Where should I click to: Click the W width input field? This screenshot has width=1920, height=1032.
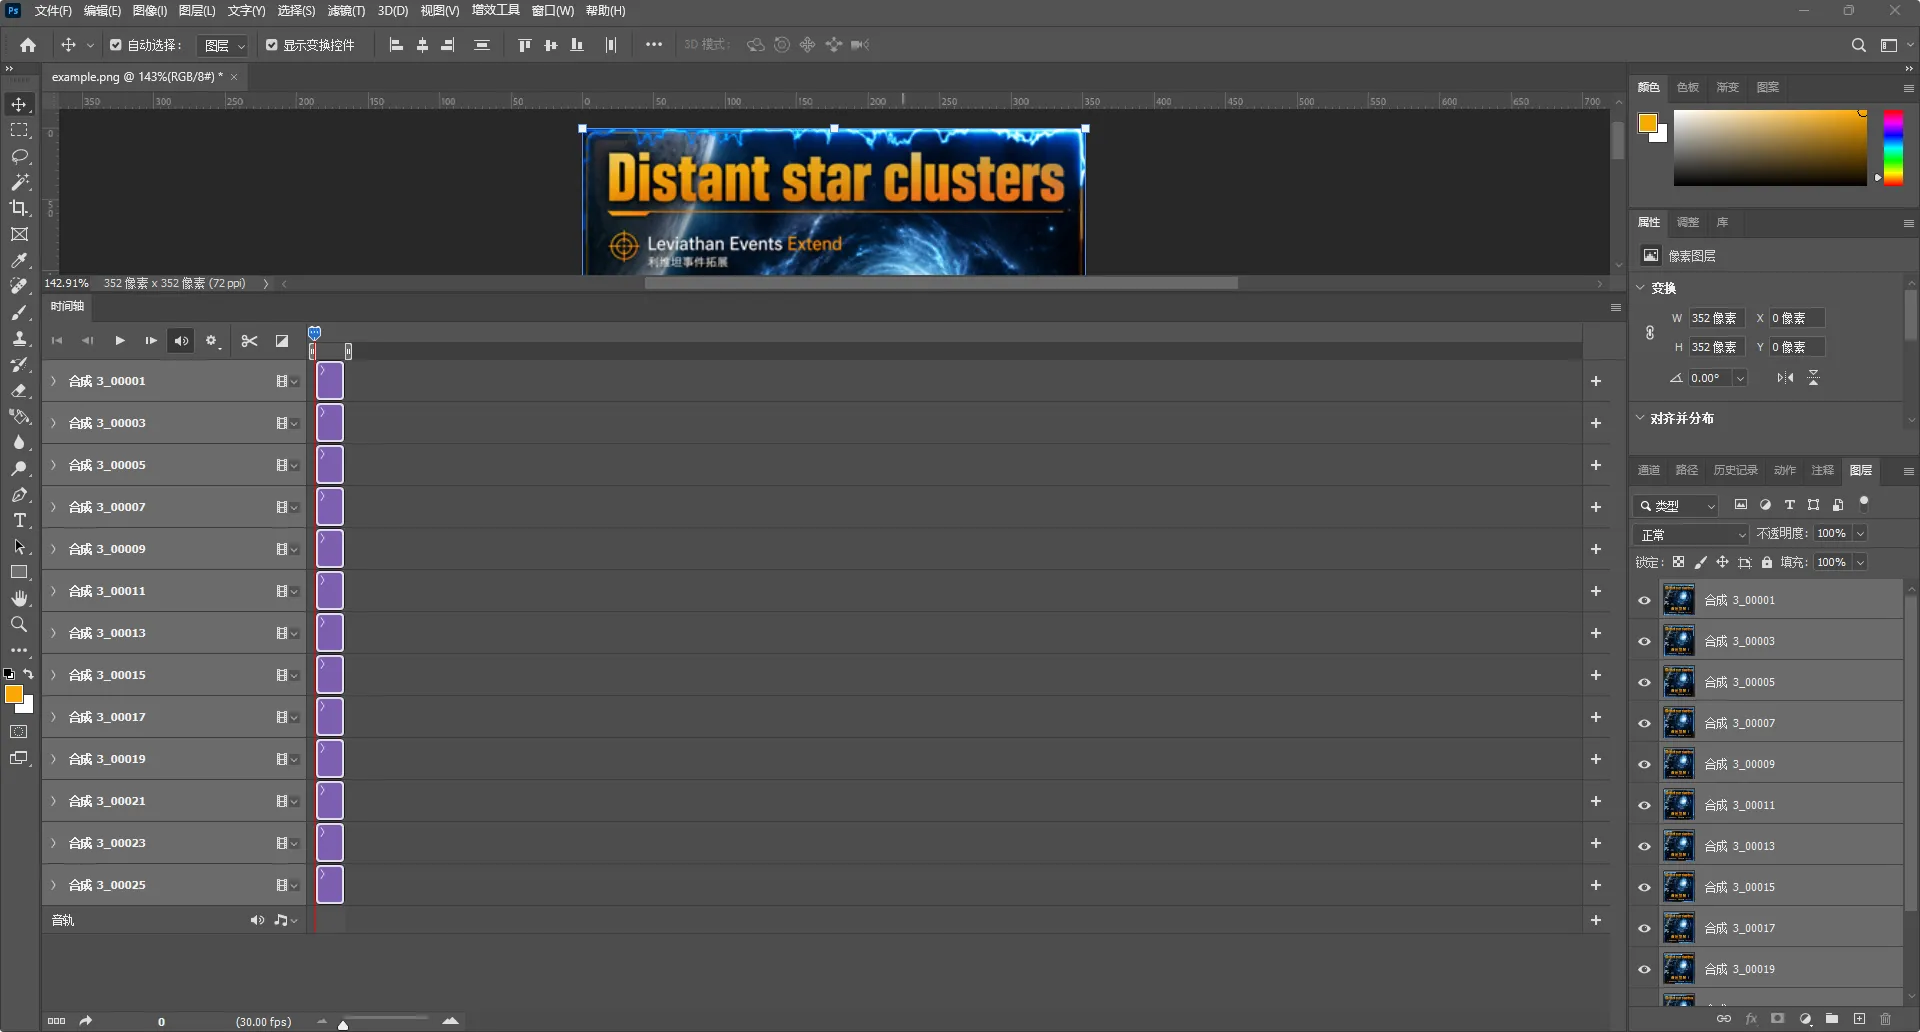[x=1716, y=318]
